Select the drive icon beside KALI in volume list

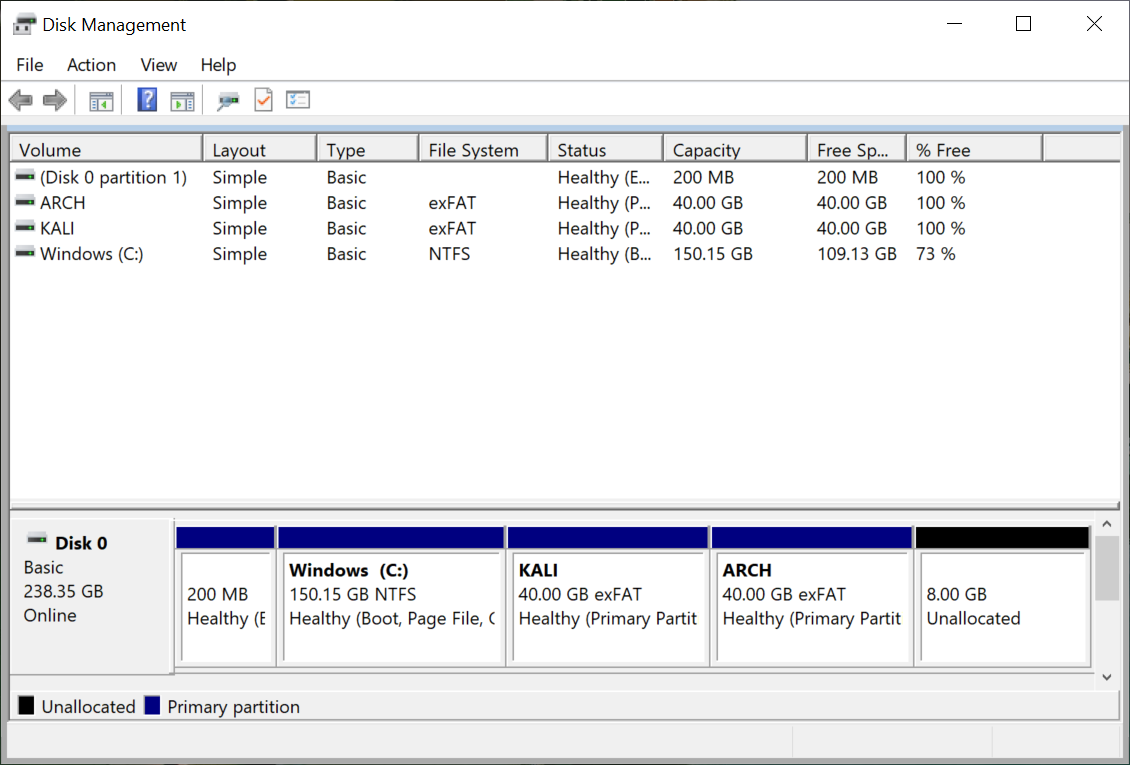pos(25,228)
